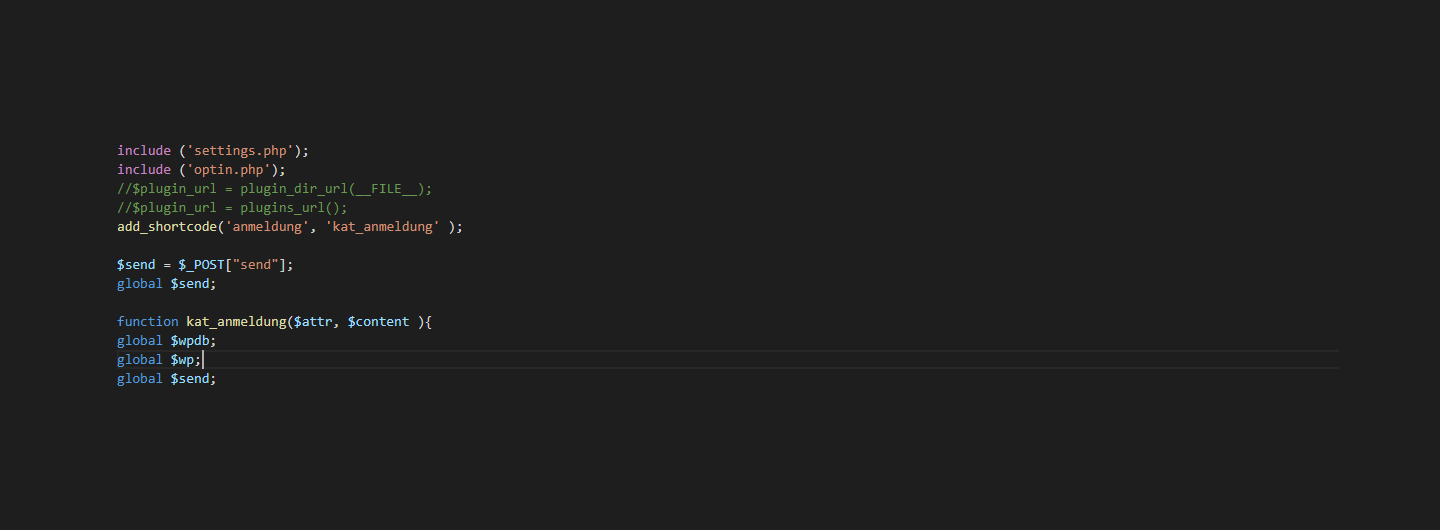Click the last line's $send variable
This screenshot has width=1440, height=530.
click(190, 379)
